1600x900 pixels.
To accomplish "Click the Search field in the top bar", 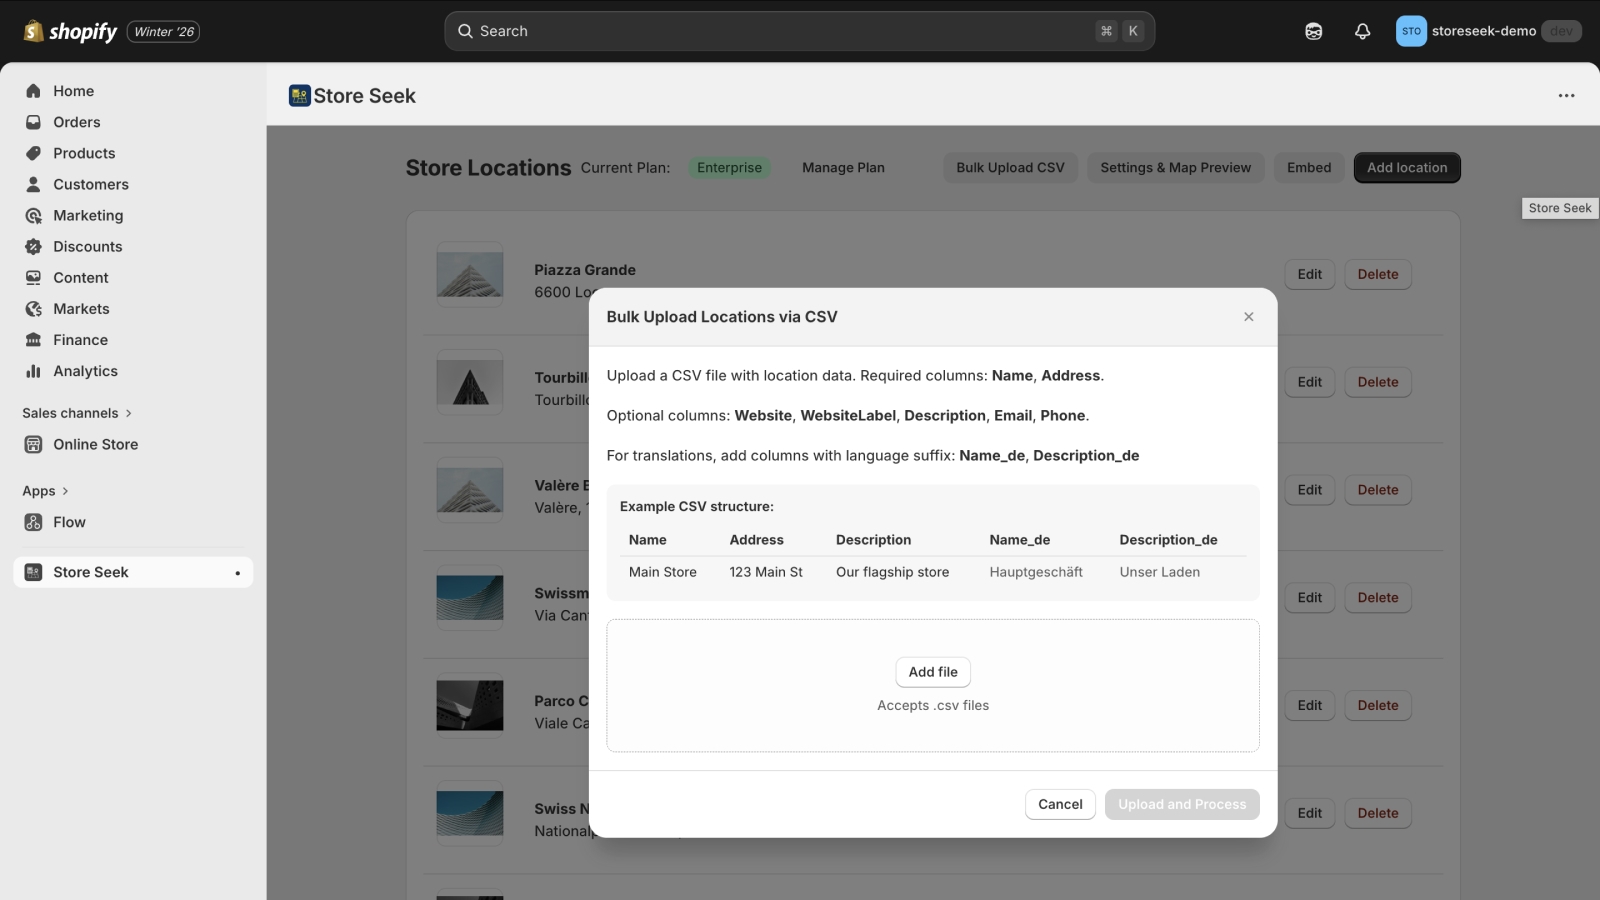I will (800, 31).
